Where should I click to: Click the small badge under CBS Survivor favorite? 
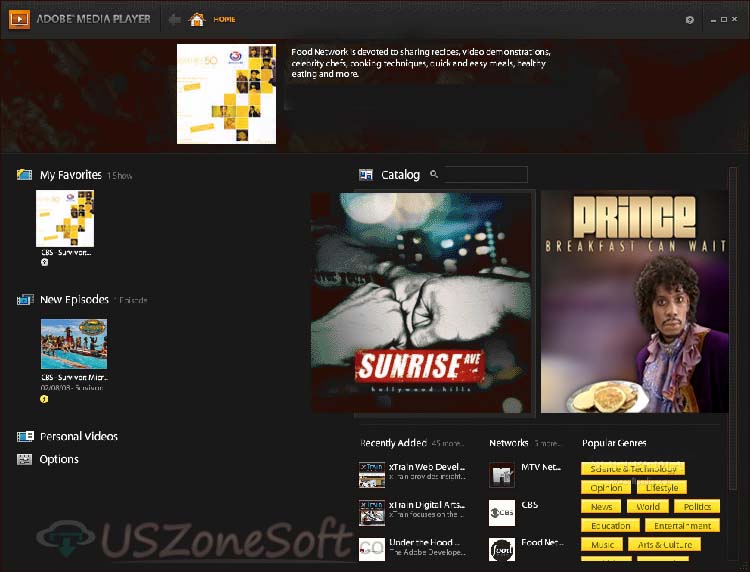pos(44,262)
